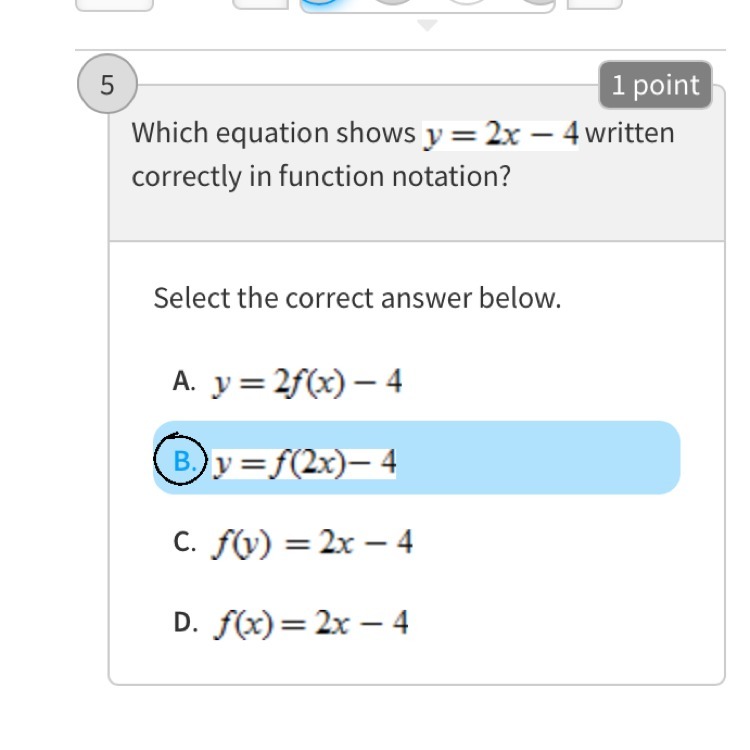
Task: Choose the circled B option letter
Action: 181,461
